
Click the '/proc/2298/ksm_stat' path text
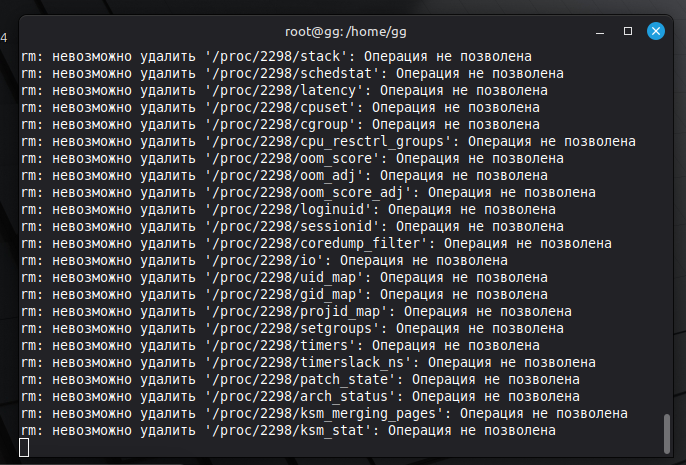(x=289, y=431)
